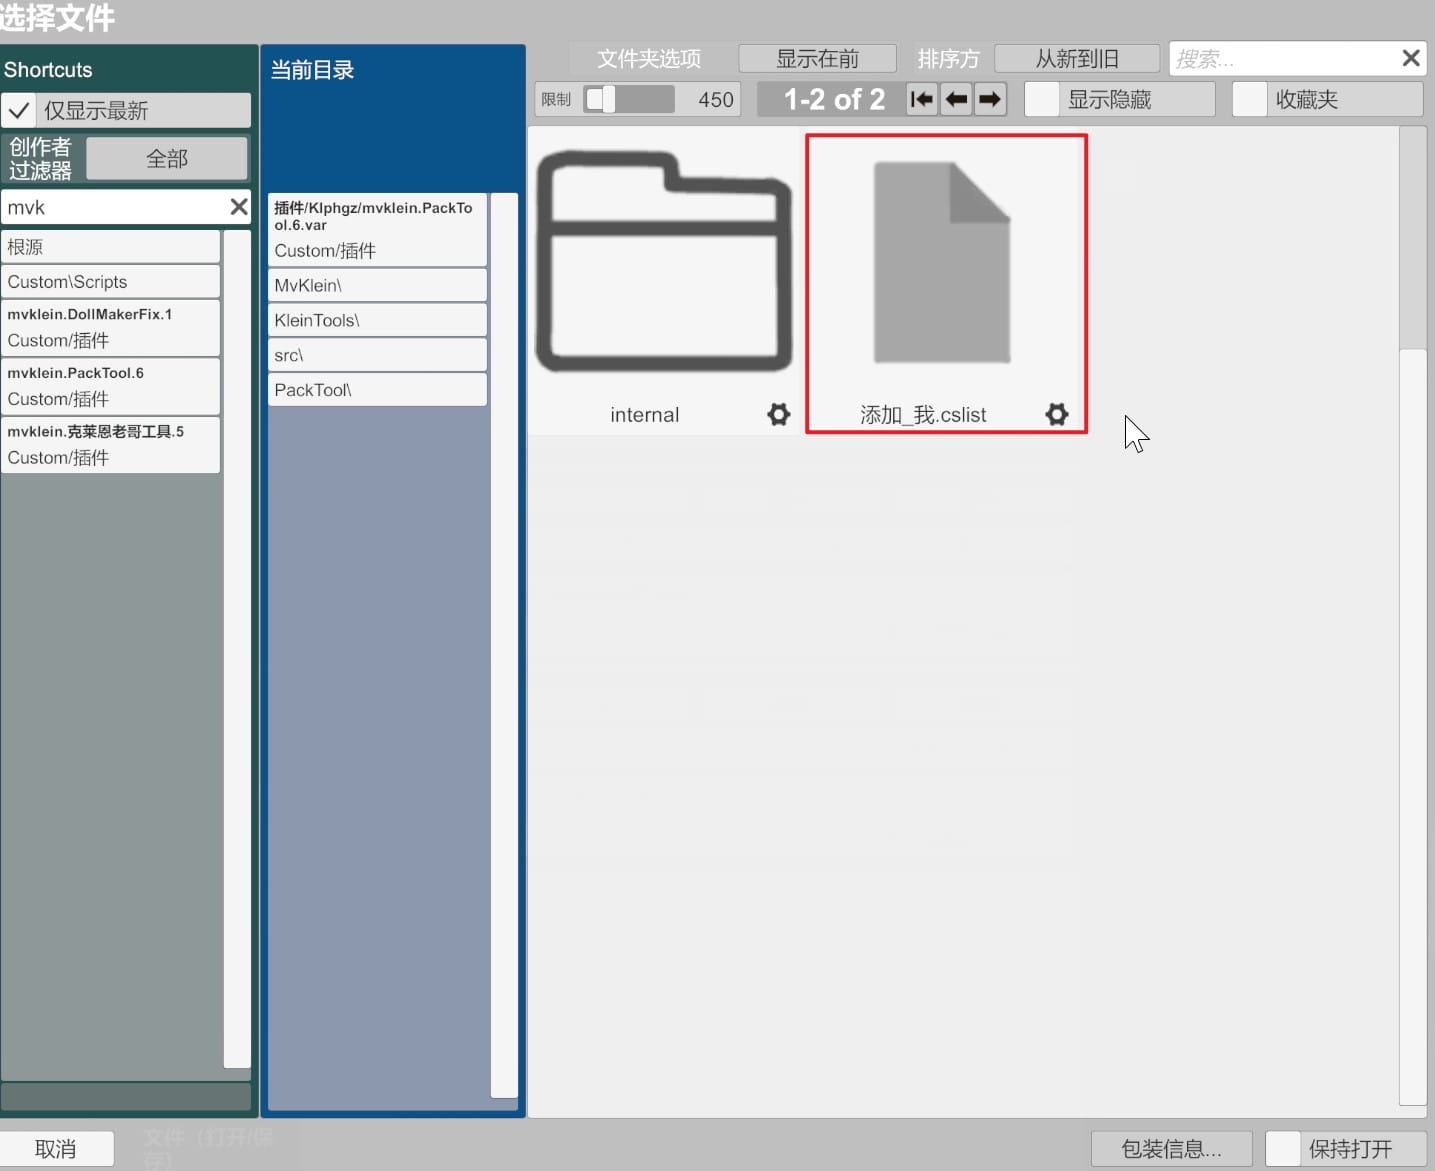Viewport: 1435px width, 1171px height.
Task: Open the 显示在前 folder option dropdown
Action: click(x=817, y=59)
